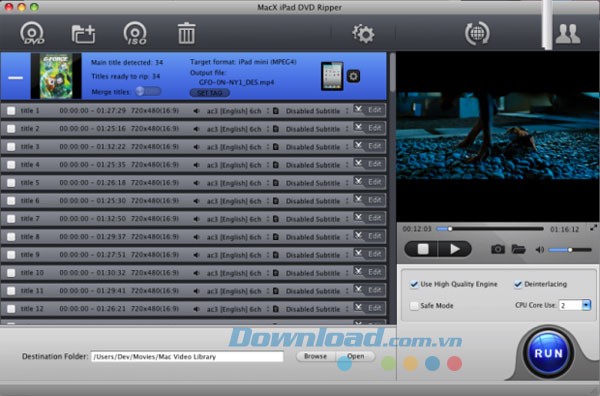Click the SET TAG button
This screenshot has height=396, width=600.
coord(210,93)
